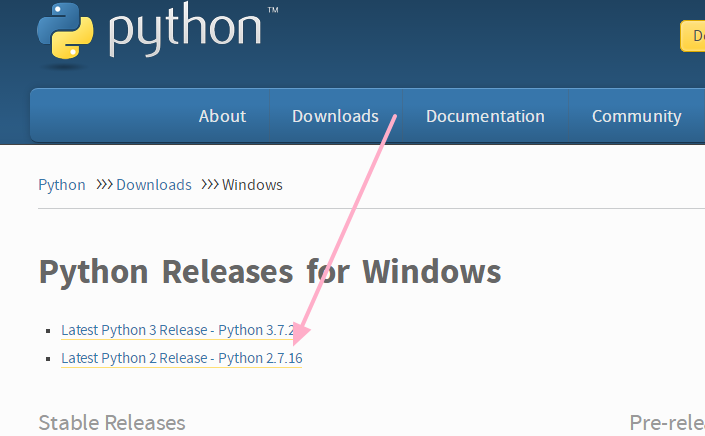Click the 'Windows' breadcrumb text
The height and width of the screenshot is (436, 705).
click(252, 185)
